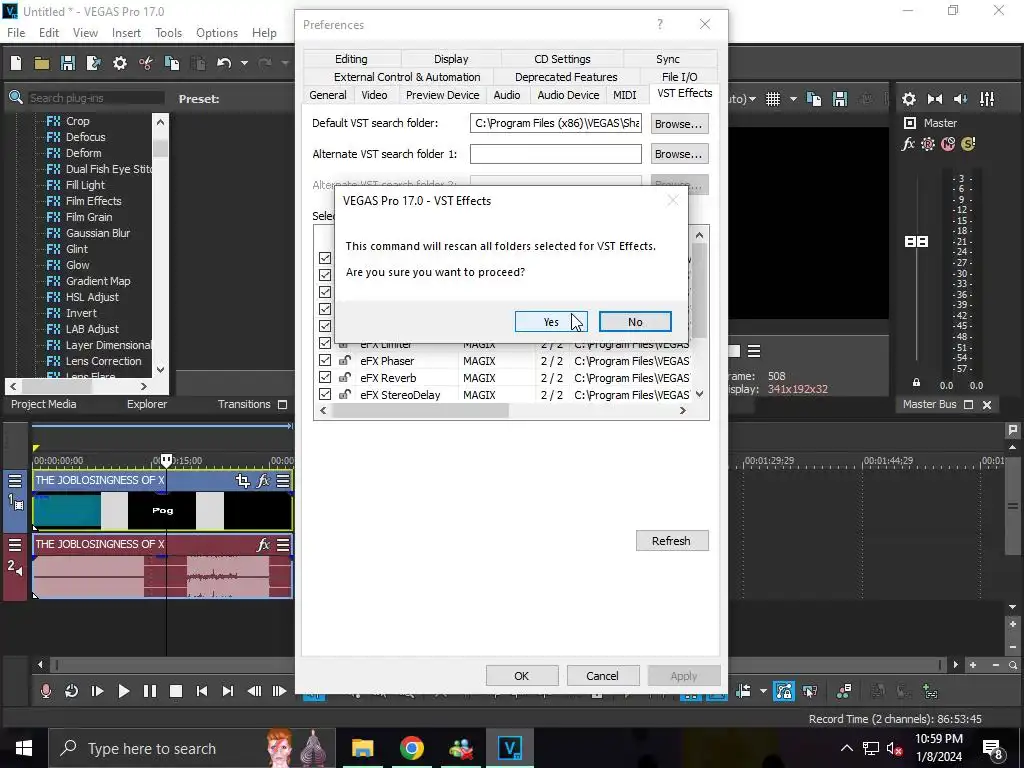Toggle the Master fader lock icon
This screenshot has width=1024, height=768.
point(916,383)
